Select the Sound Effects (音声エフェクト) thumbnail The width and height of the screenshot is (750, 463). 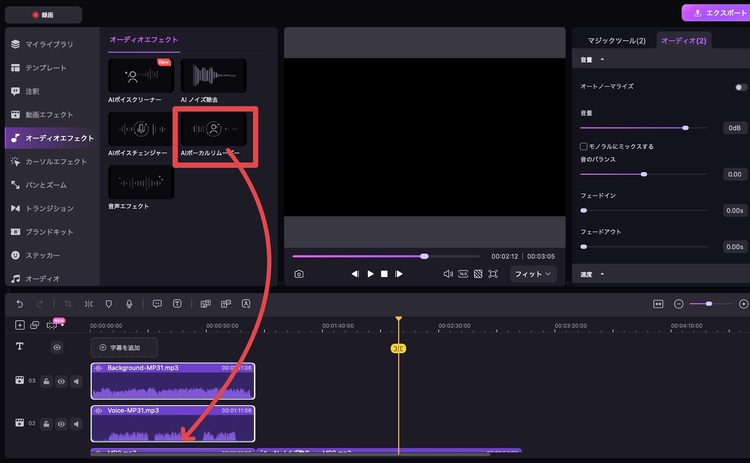tap(141, 182)
